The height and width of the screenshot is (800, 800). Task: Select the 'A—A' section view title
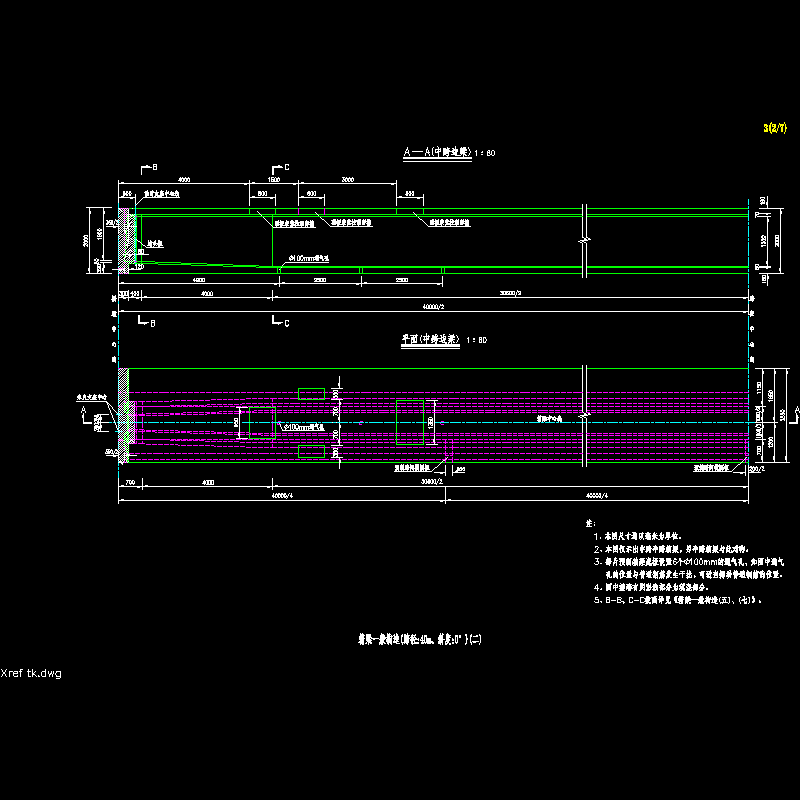437,152
